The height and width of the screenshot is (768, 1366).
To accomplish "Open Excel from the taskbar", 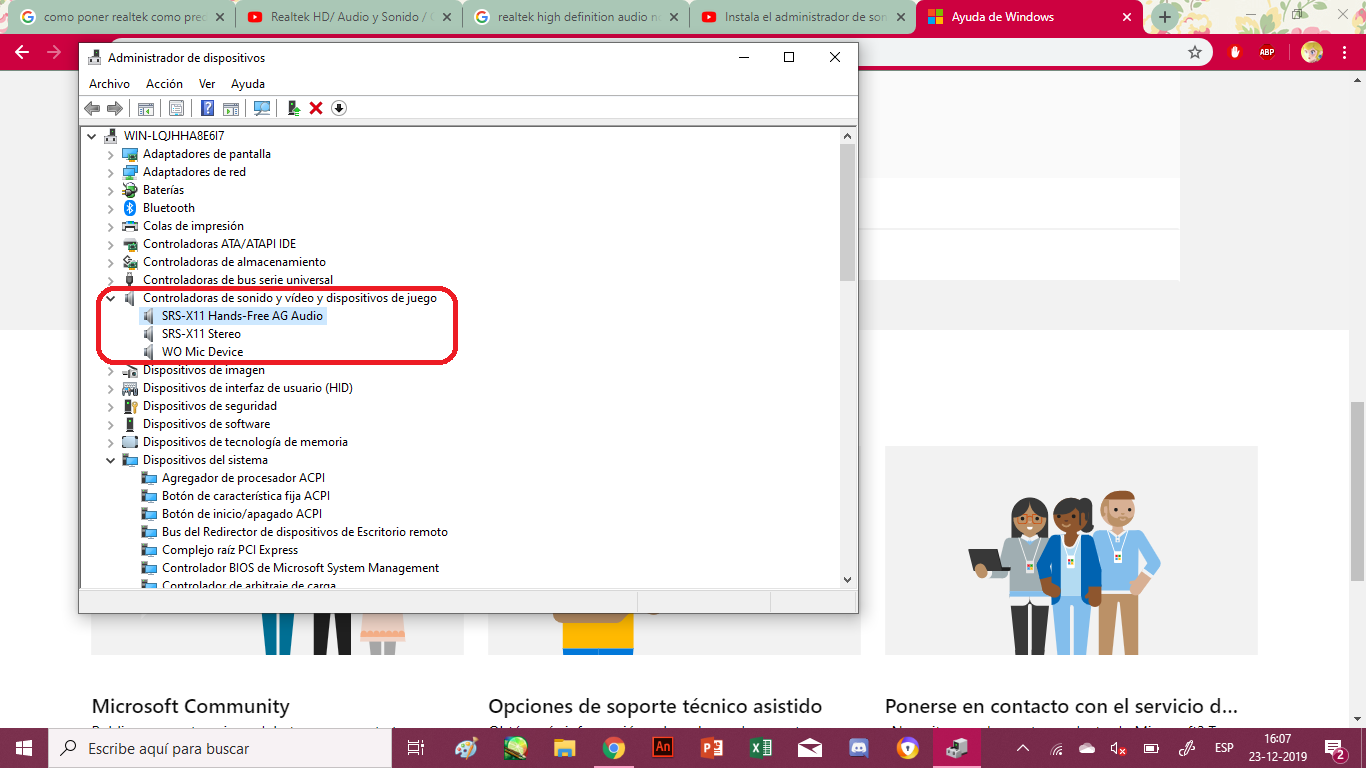I will coord(761,748).
